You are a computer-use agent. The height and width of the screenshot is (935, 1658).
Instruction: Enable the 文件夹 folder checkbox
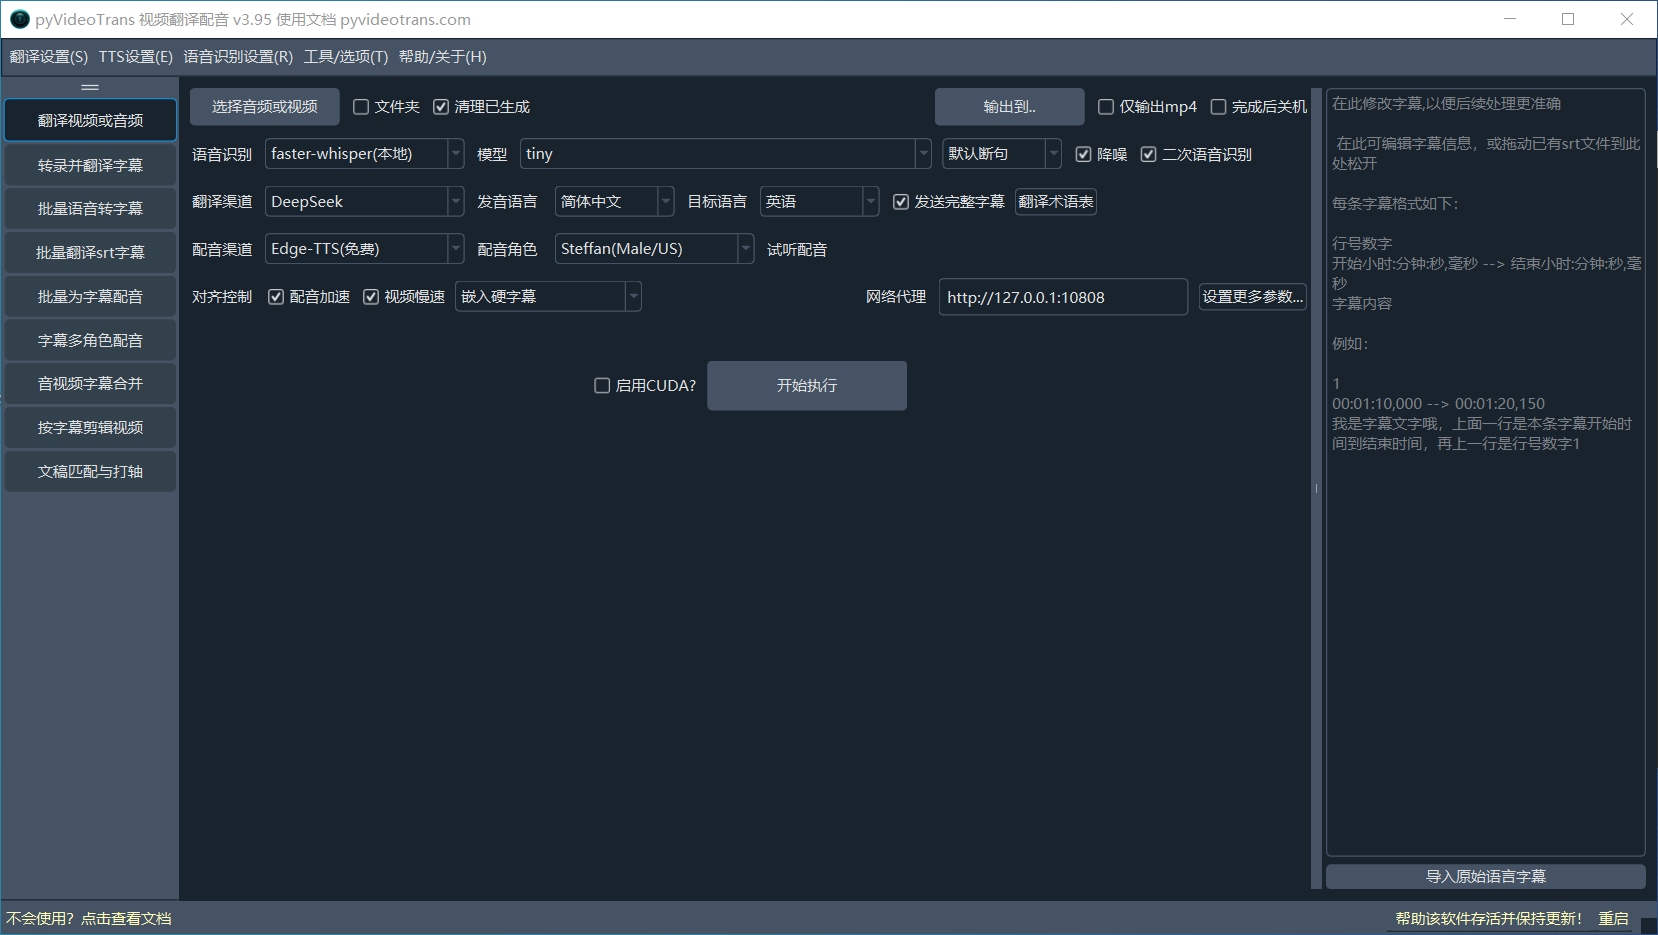click(362, 107)
